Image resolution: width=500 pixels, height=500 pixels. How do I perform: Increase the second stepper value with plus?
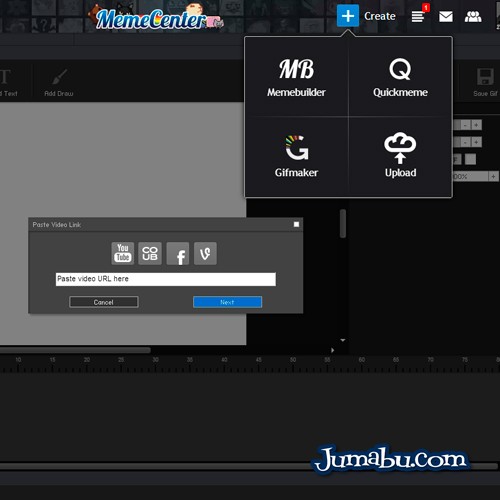pyautogui.click(x=476, y=142)
